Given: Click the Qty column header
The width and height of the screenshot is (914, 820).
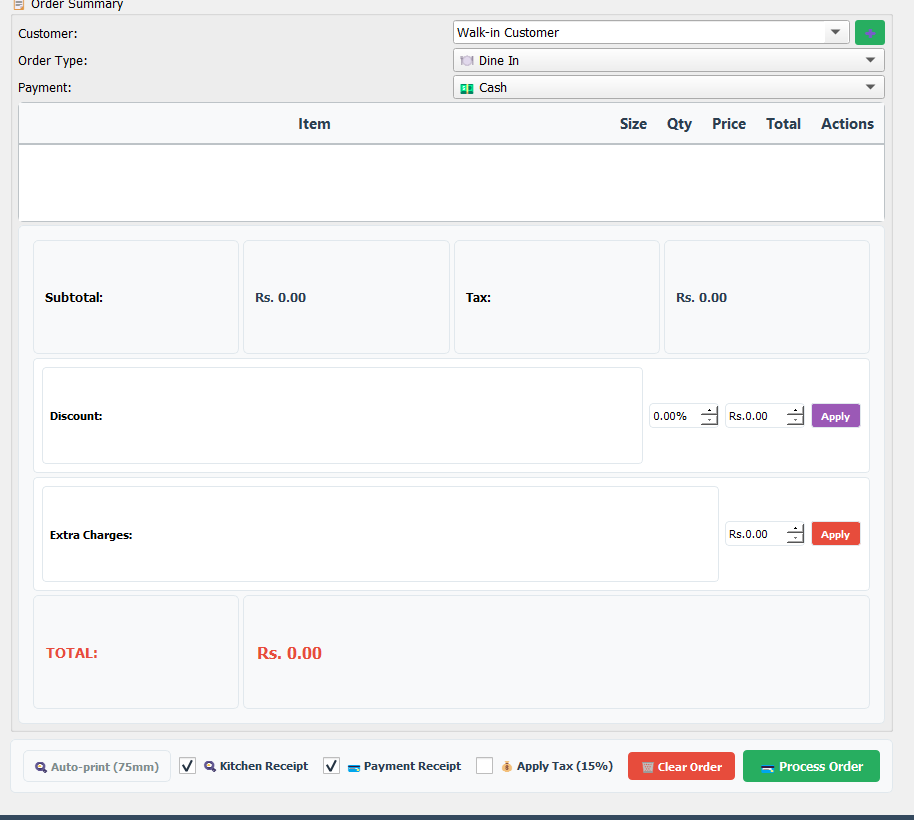Looking at the screenshot, I should tap(679, 124).
